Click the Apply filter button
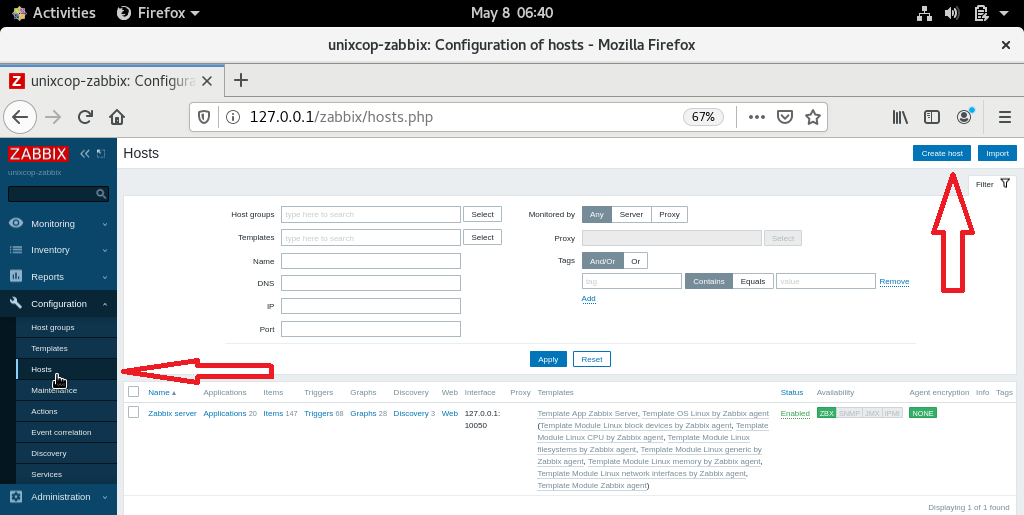This screenshot has width=1024, height=515. click(x=548, y=359)
